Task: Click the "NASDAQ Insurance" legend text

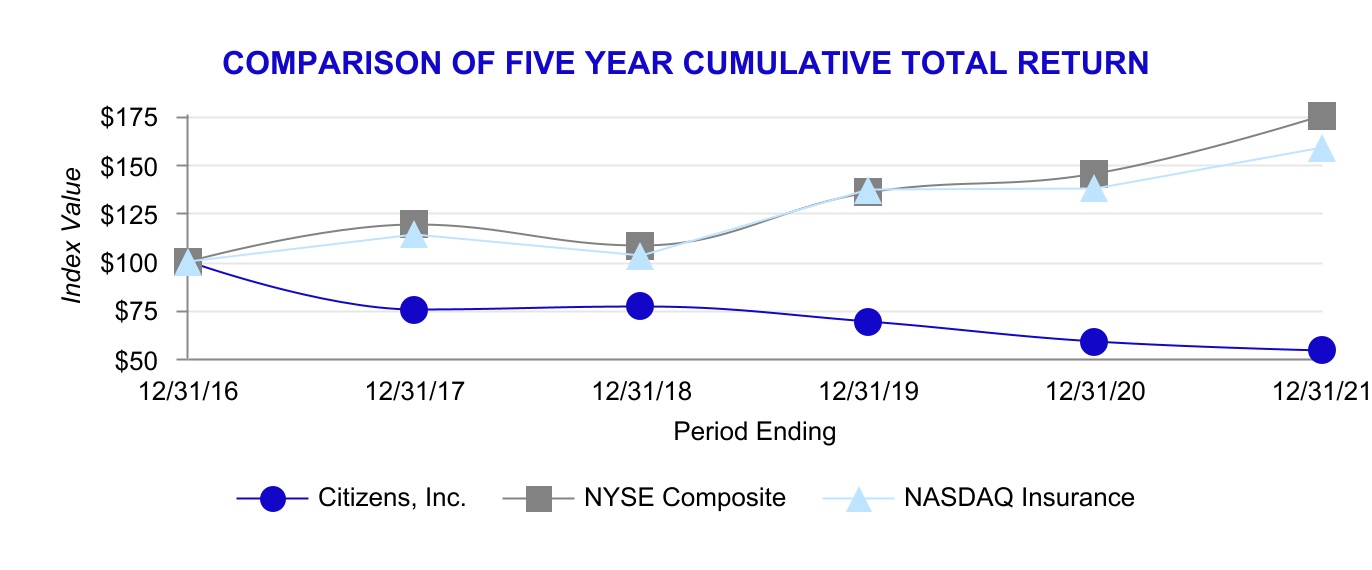Action: tap(1019, 498)
